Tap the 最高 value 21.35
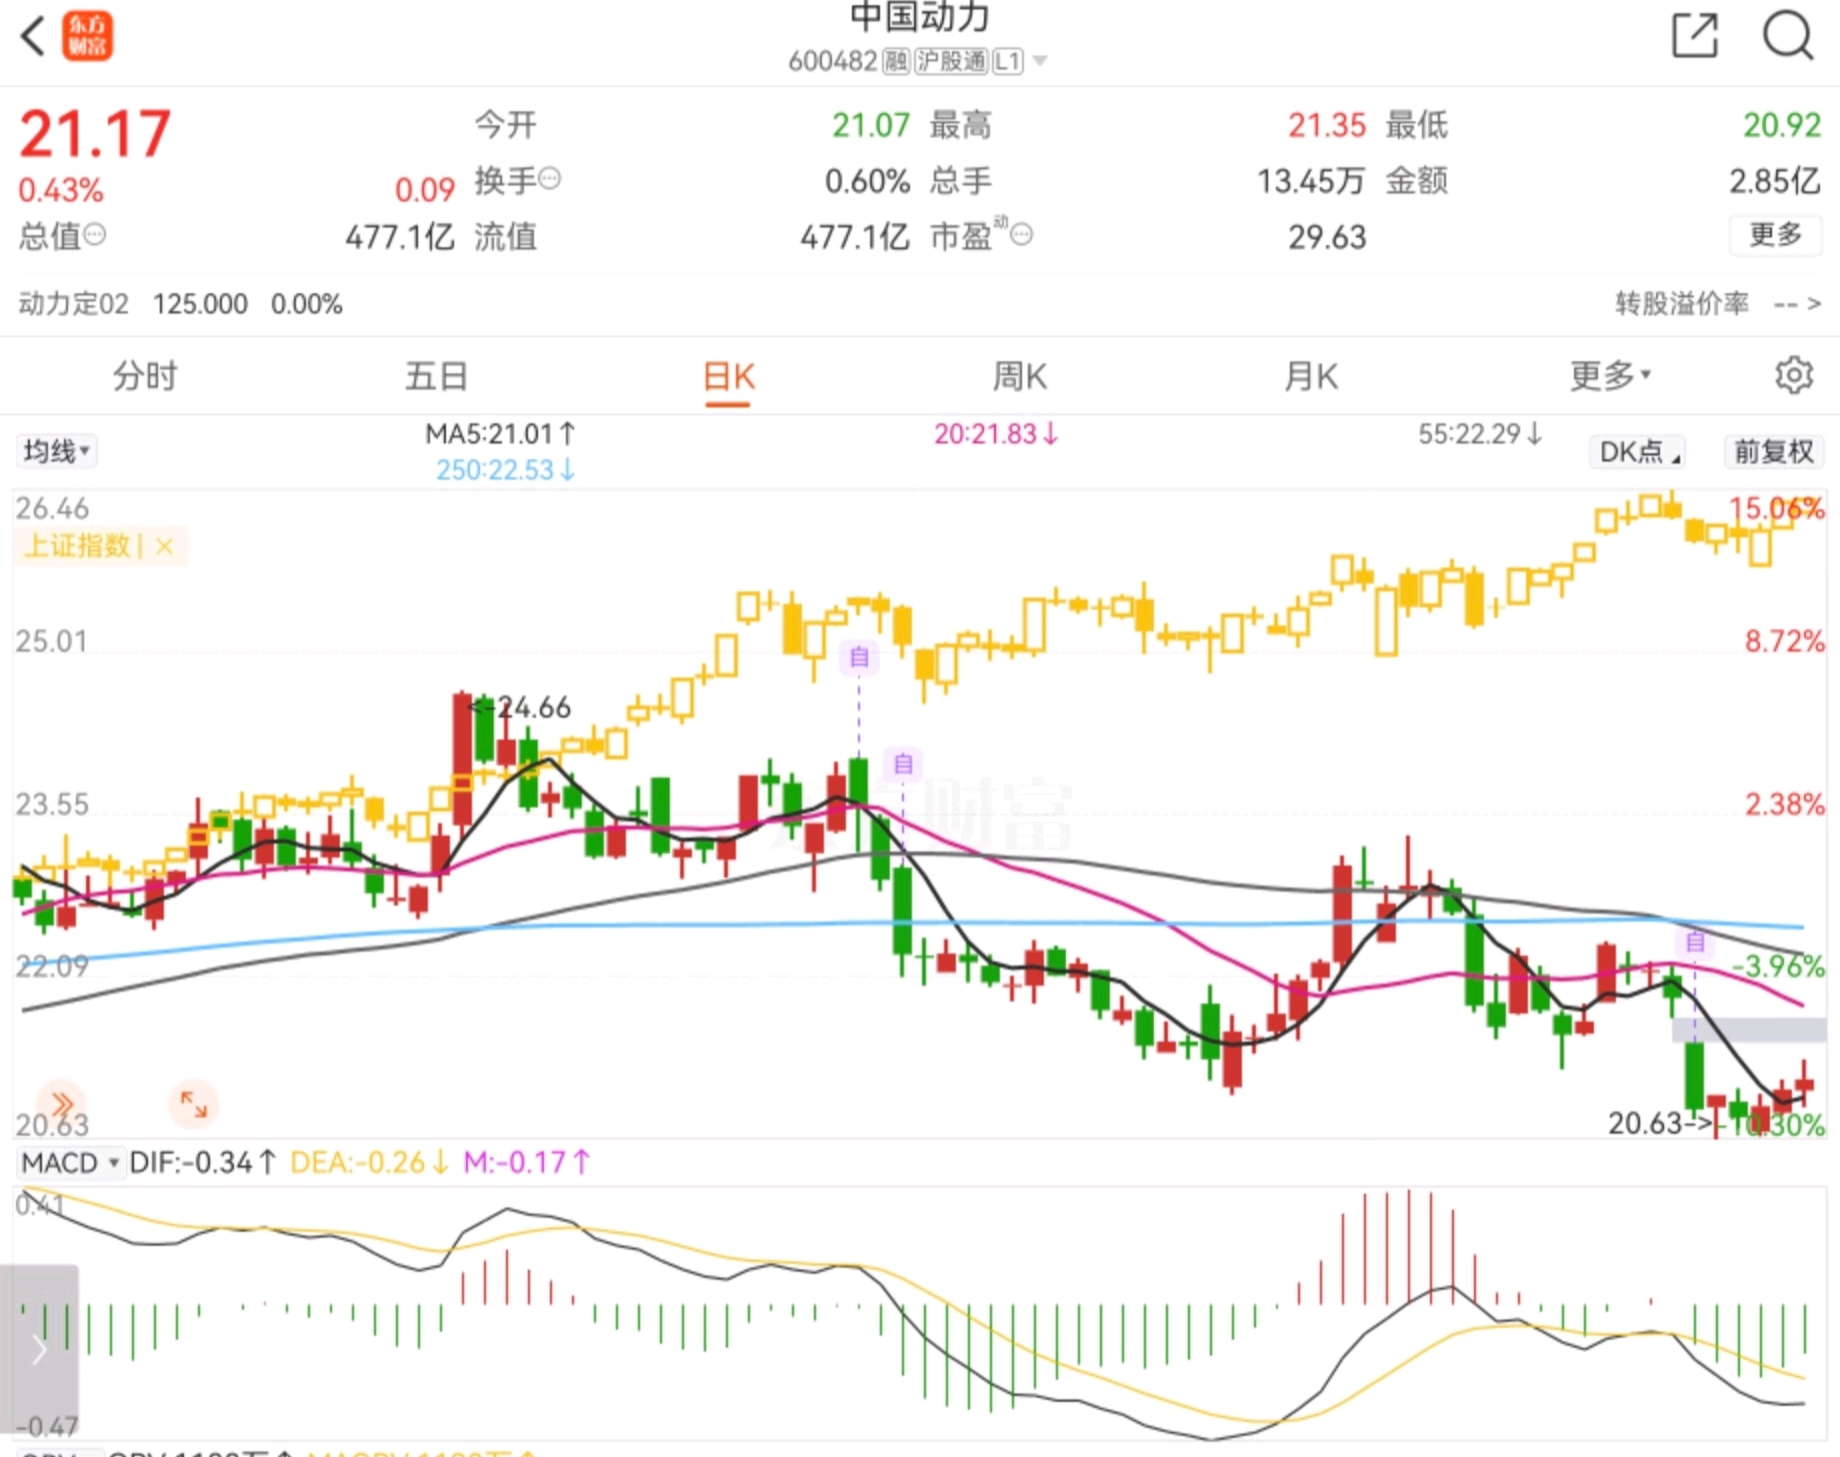 [1326, 125]
